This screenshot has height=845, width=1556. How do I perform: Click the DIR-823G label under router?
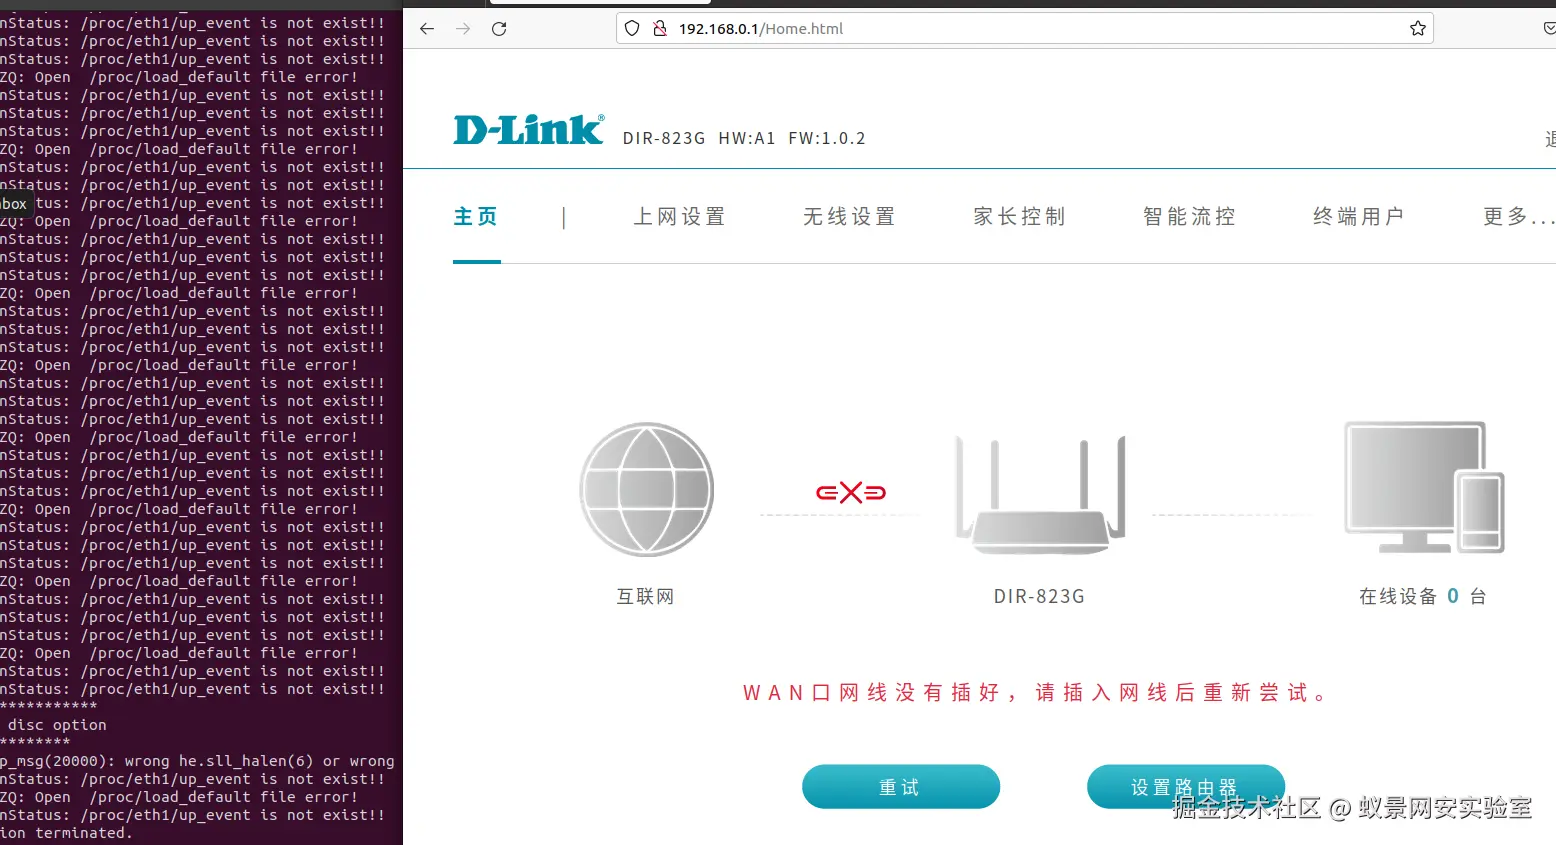tap(1039, 597)
